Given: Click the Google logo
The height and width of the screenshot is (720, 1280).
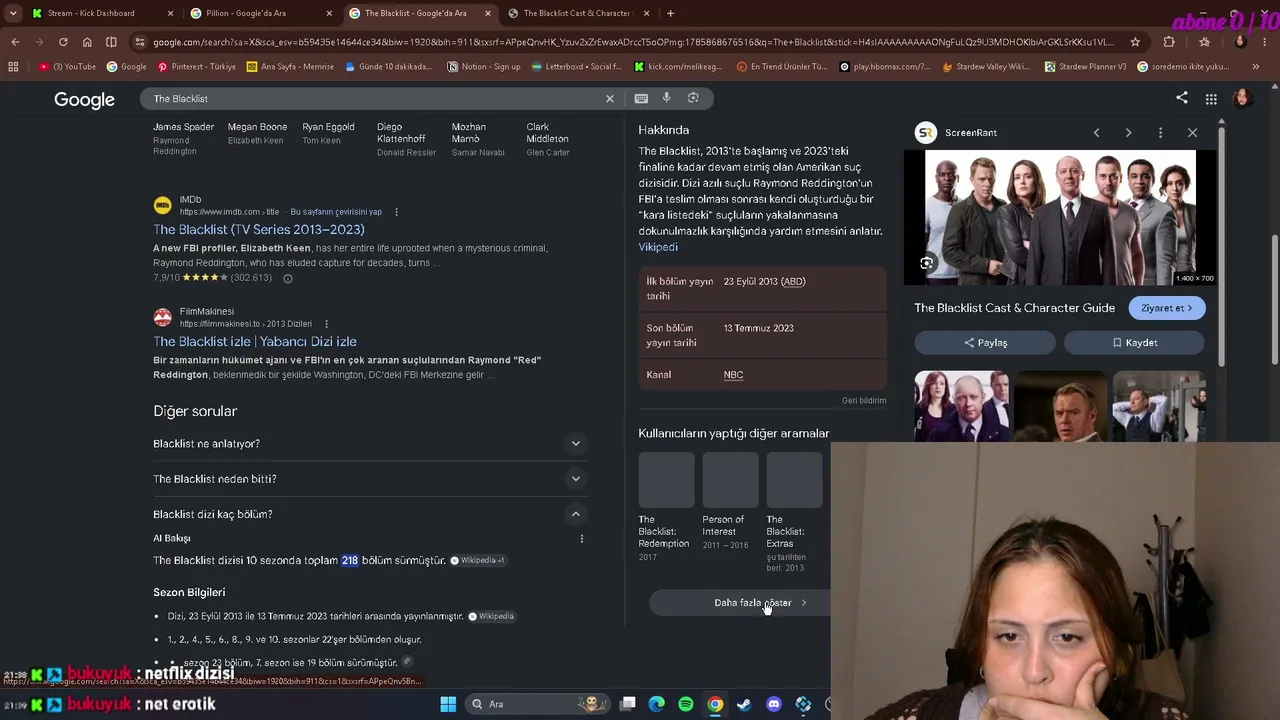Looking at the screenshot, I should [84, 100].
